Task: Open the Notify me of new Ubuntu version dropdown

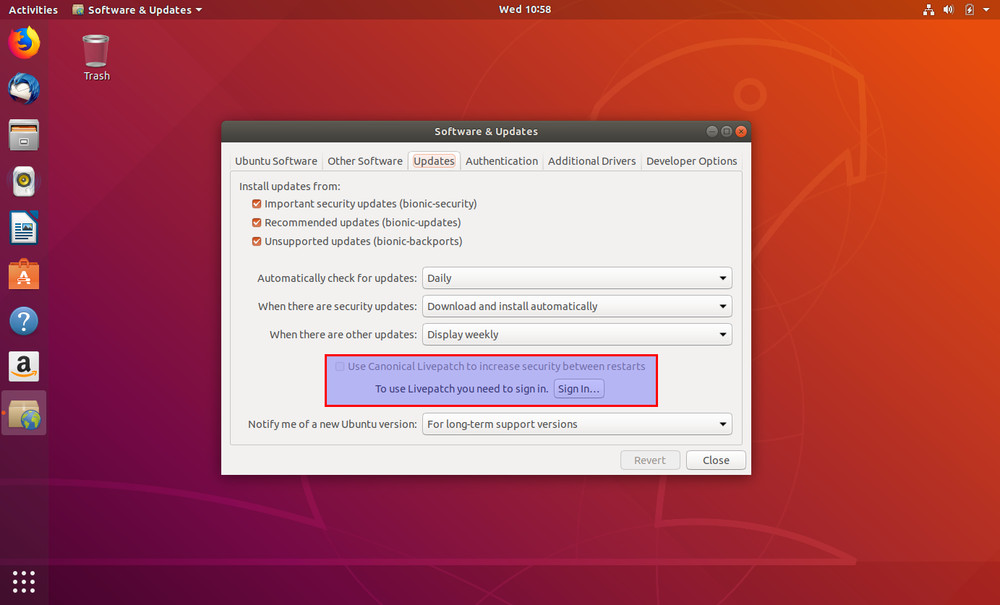Action: click(x=577, y=423)
